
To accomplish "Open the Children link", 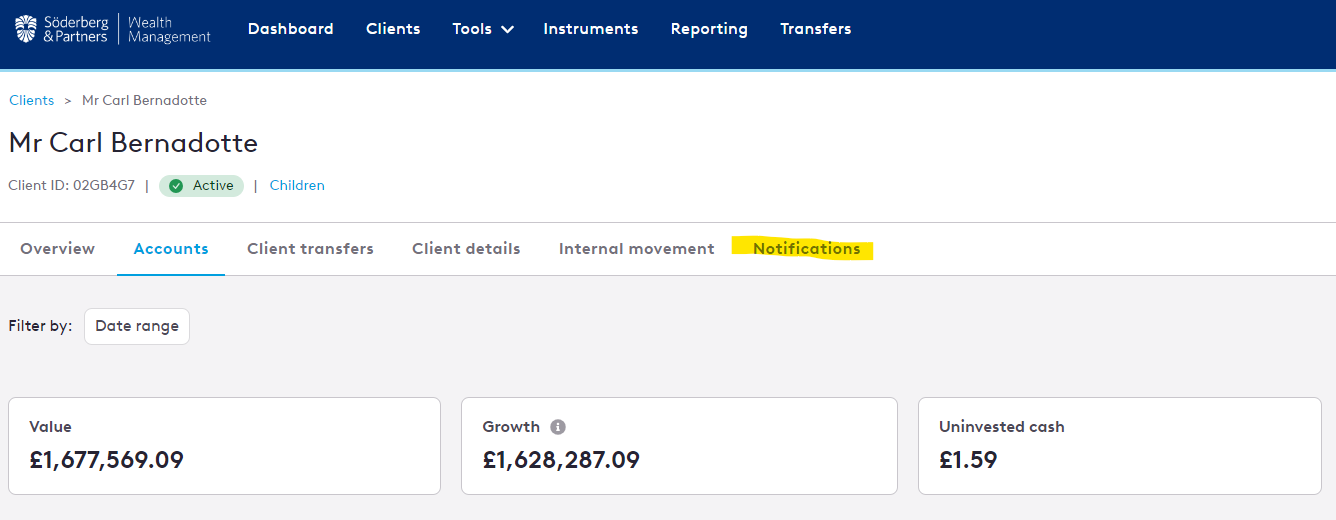I will coord(297,185).
